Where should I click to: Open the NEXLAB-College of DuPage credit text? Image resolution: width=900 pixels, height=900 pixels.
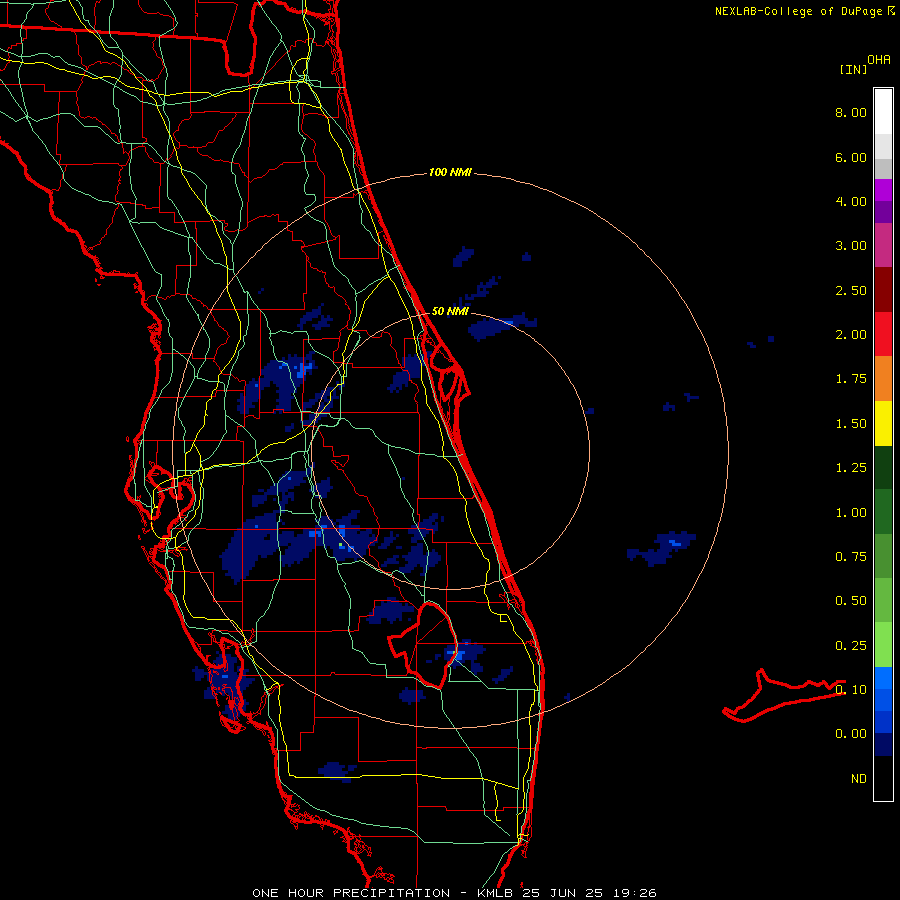pos(805,11)
